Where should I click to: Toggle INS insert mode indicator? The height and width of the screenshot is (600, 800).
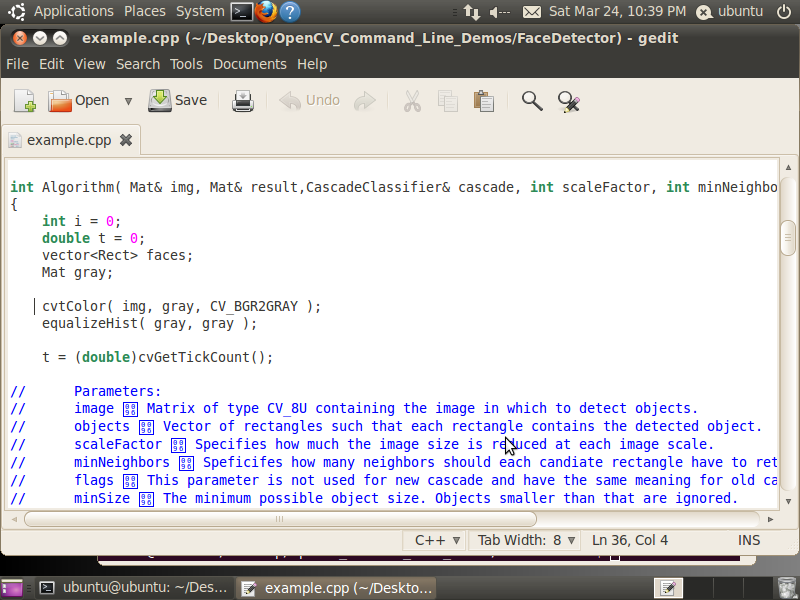coord(748,540)
